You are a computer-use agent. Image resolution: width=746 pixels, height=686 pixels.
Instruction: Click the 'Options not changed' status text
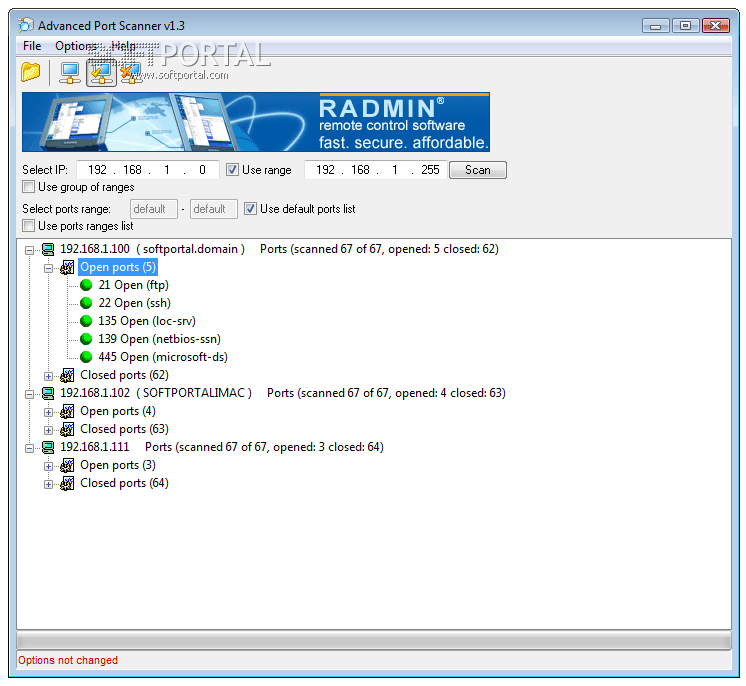[68, 660]
